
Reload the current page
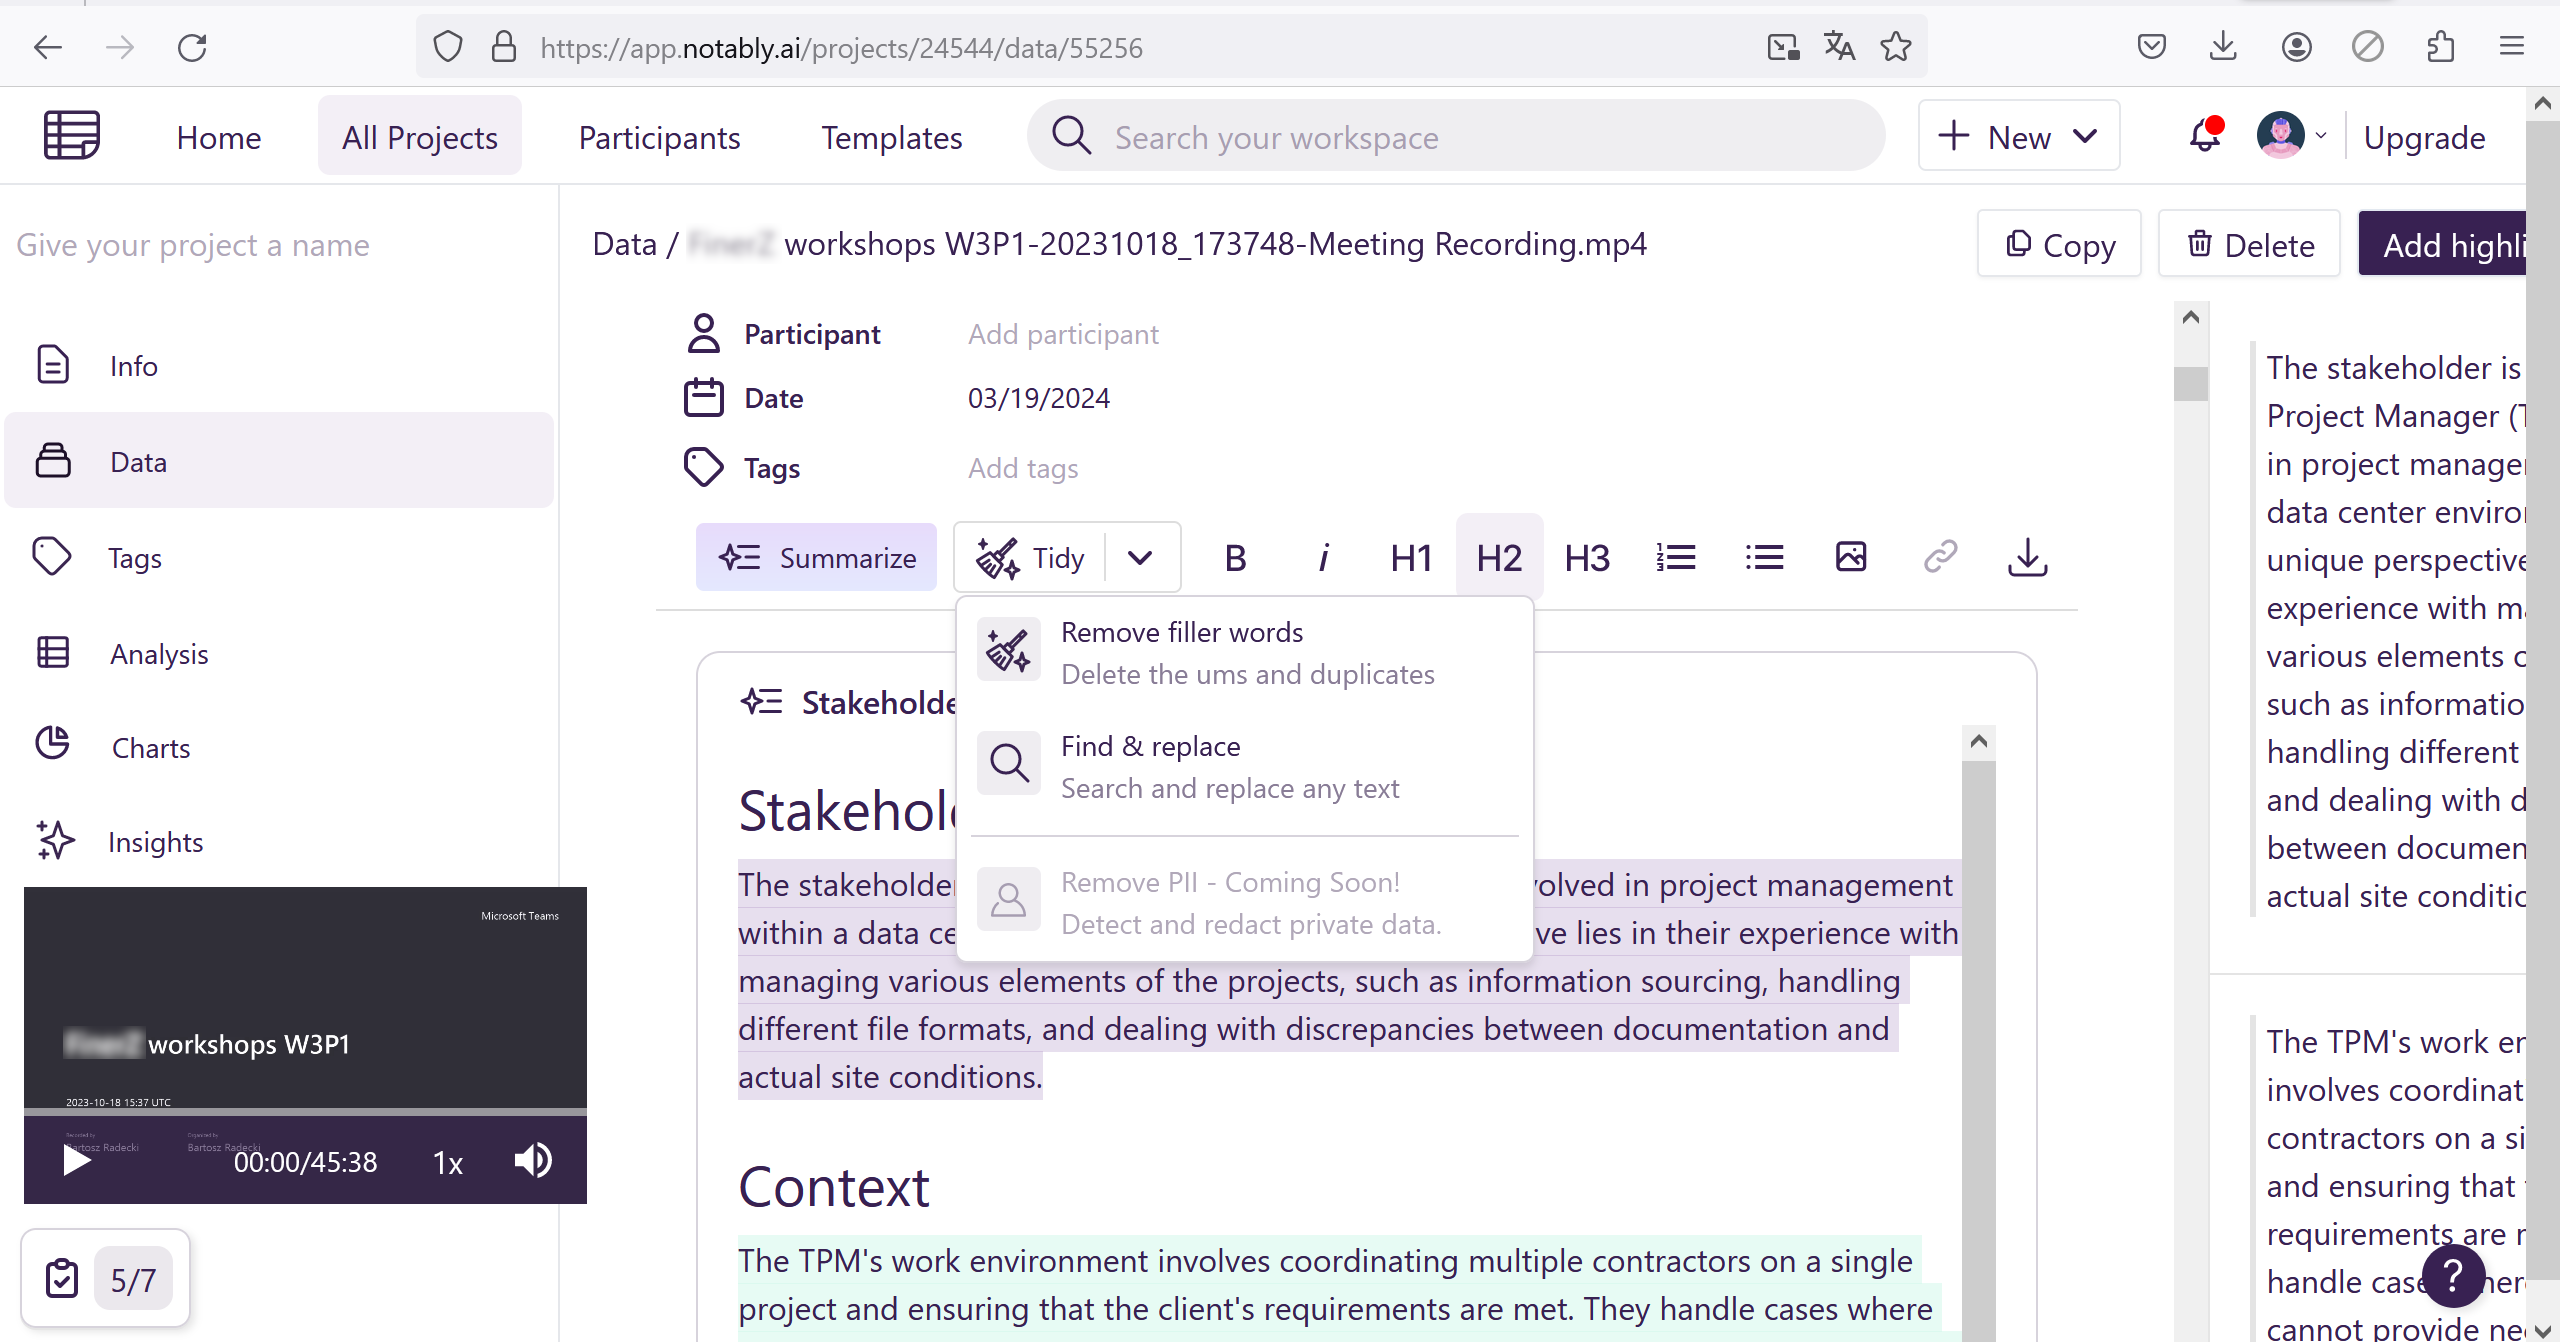pos(192,47)
